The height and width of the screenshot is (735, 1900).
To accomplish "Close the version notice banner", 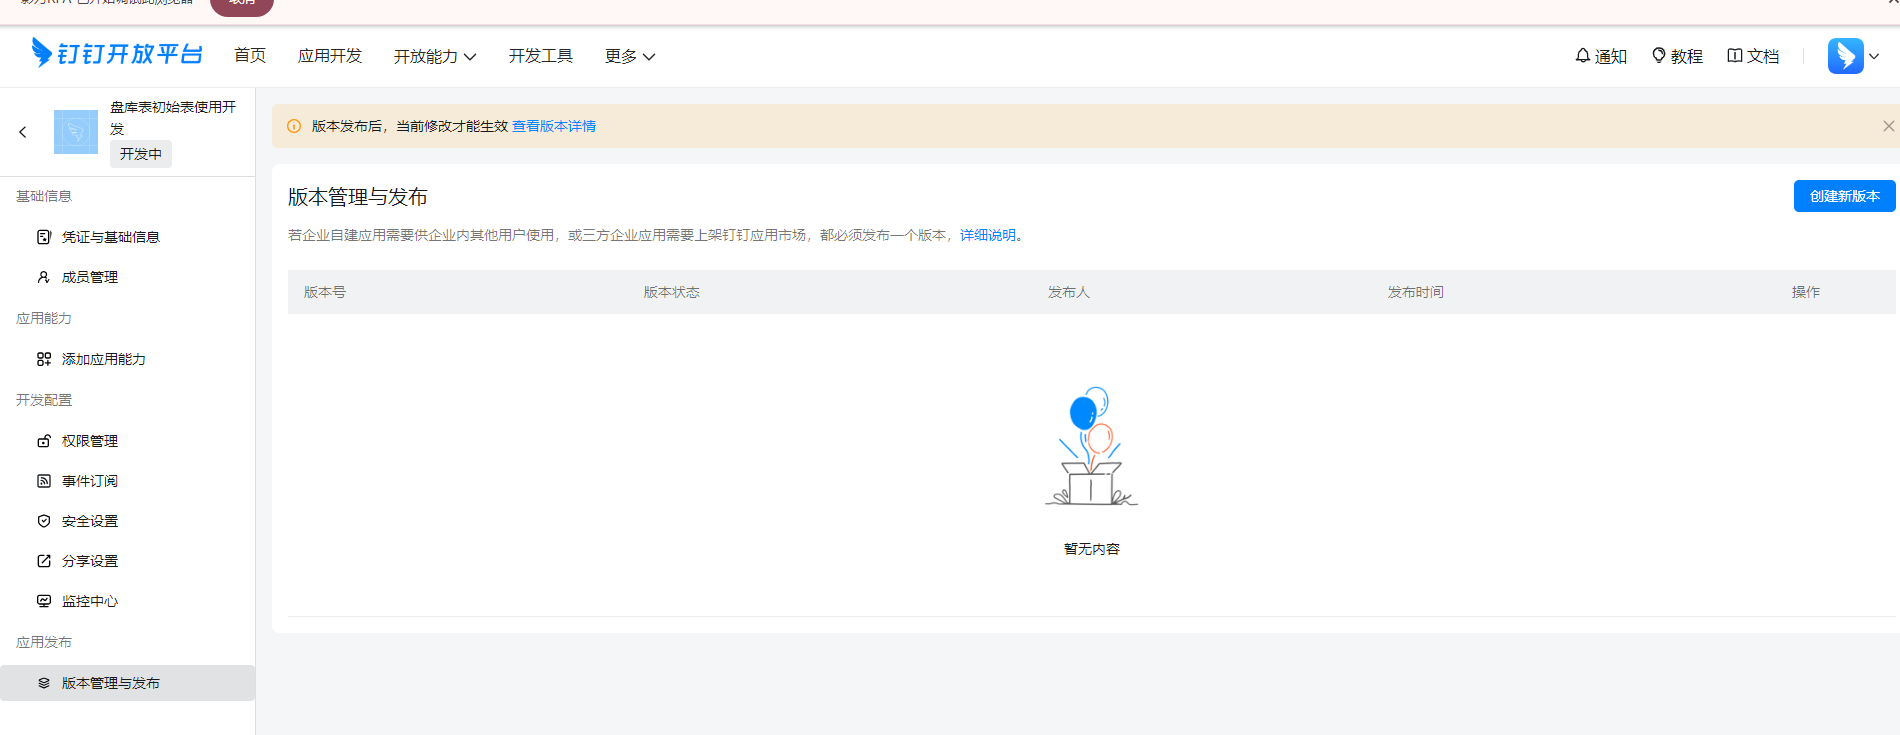I will click(x=1888, y=126).
